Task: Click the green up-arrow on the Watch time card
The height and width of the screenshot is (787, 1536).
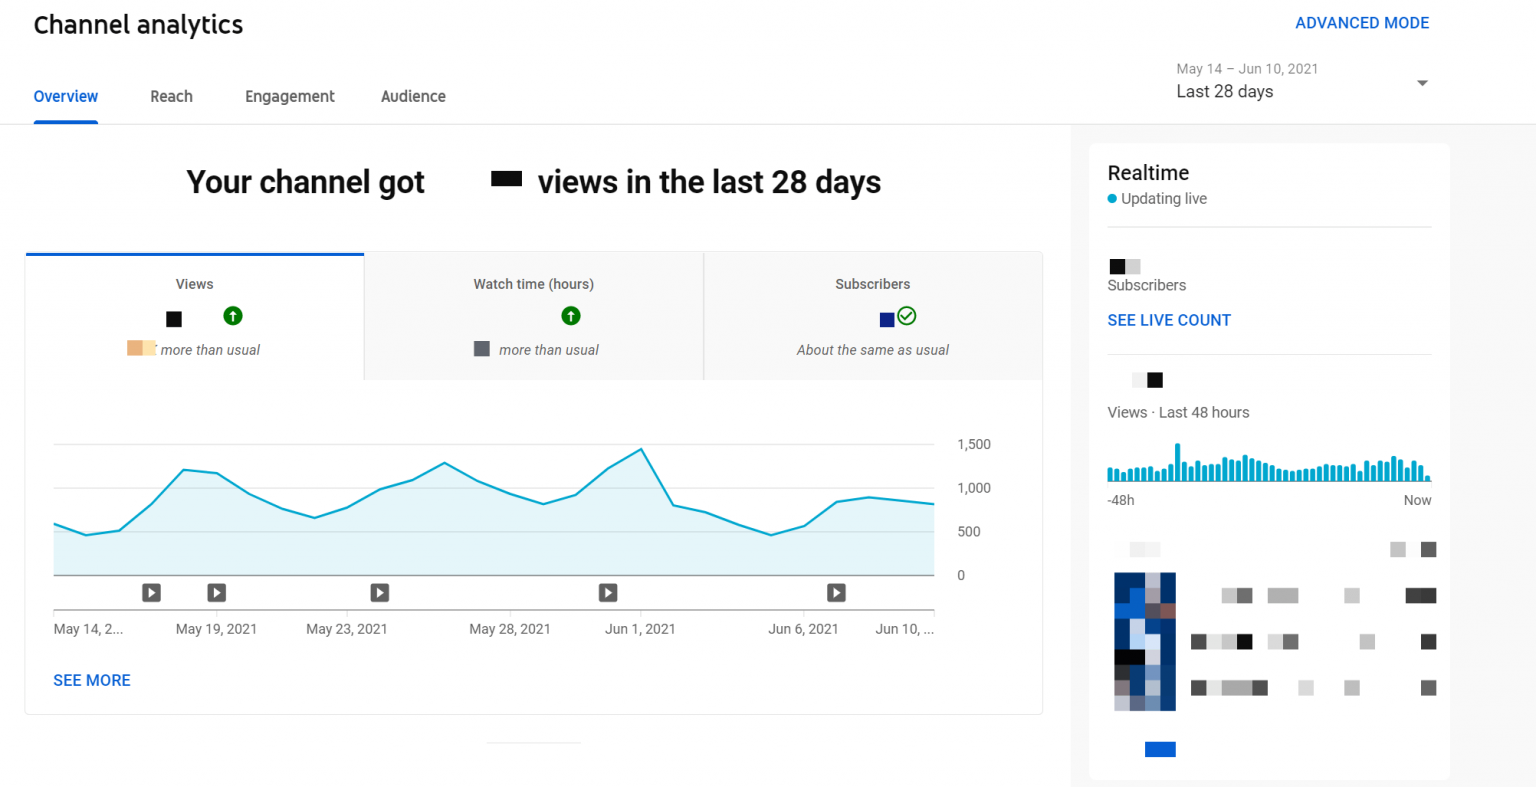Action: [x=571, y=315]
